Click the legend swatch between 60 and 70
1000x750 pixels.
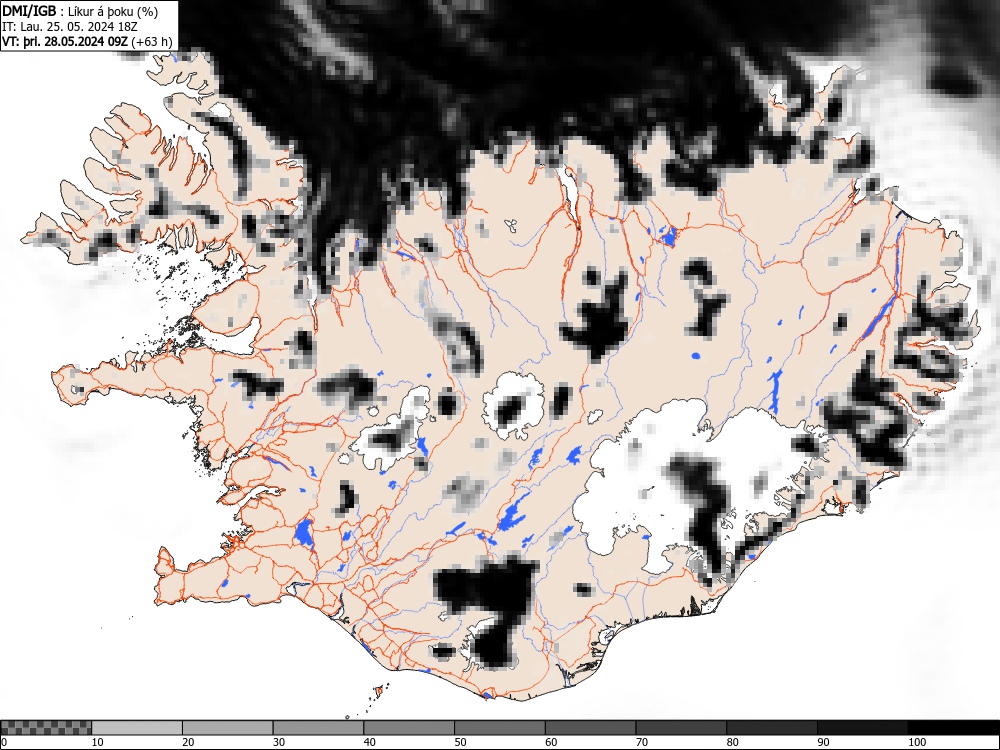(590, 728)
